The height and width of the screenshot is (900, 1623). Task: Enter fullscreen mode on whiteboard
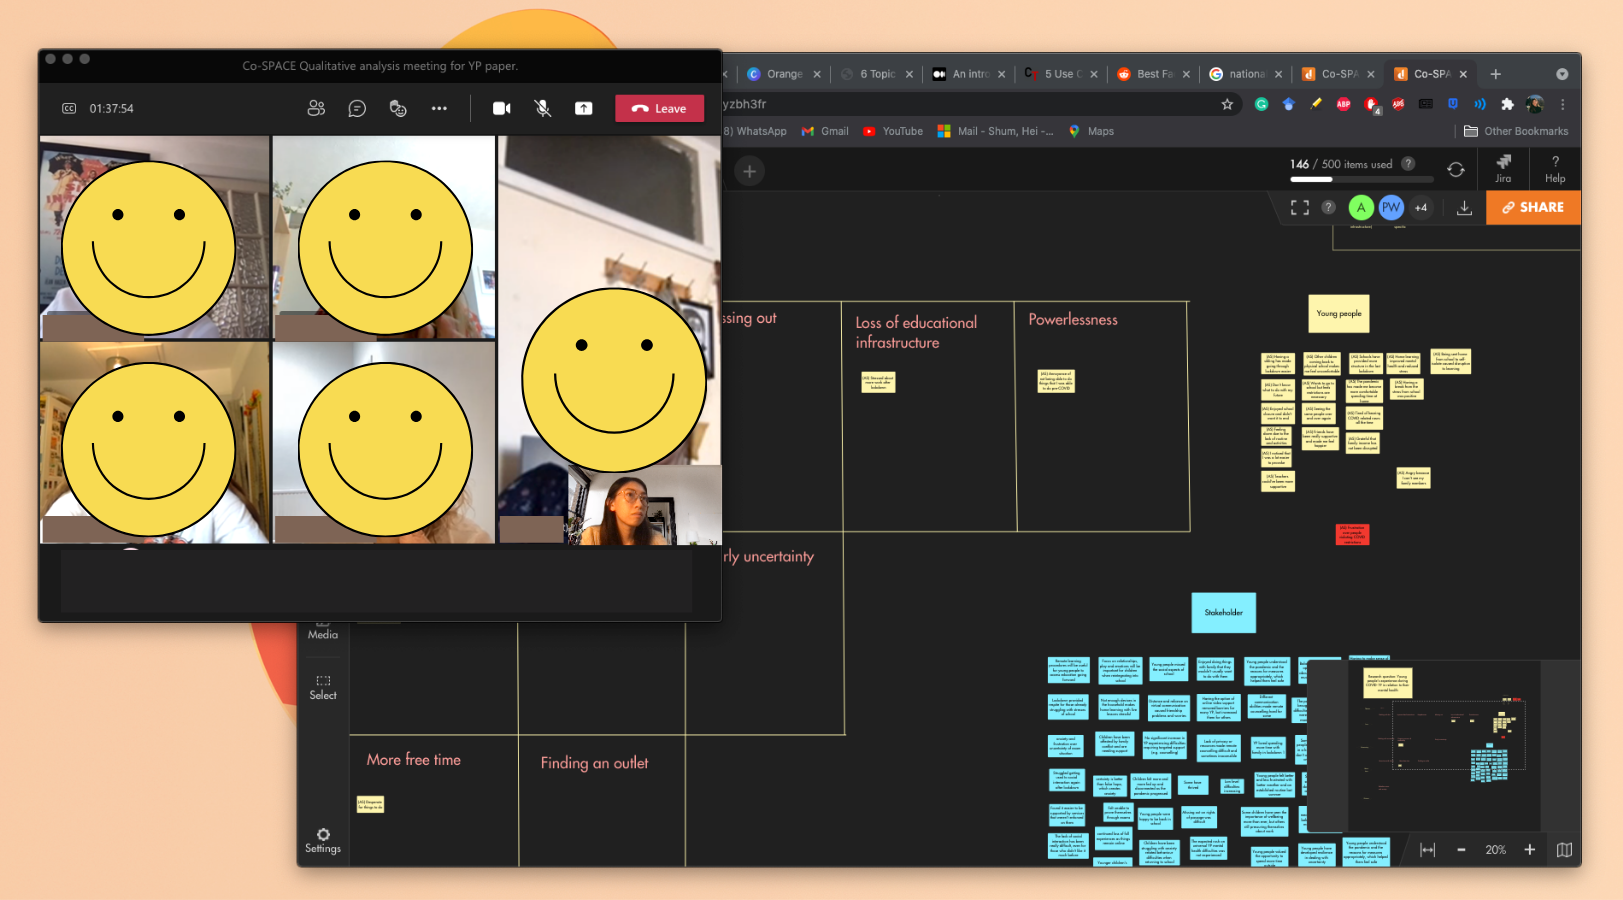1300,207
